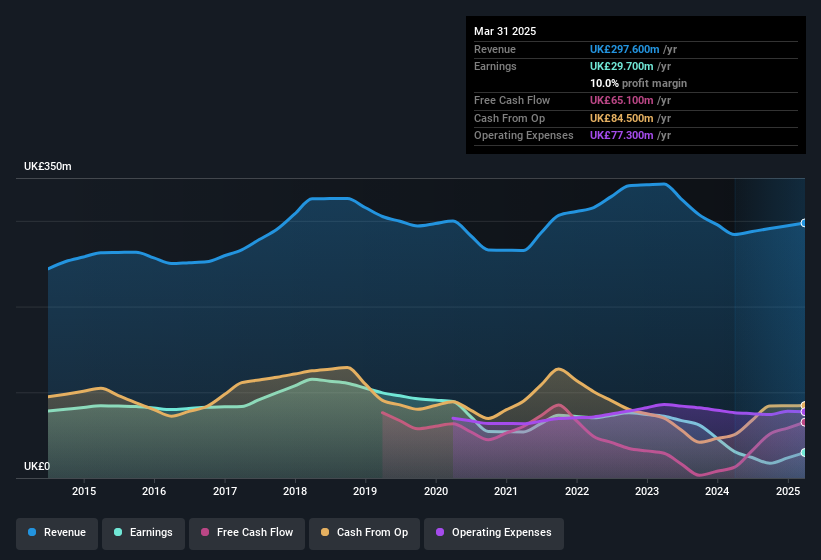821x560 pixels.
Task: Click the 10.0% profit margin text
Action: click(x=638, y=83)
